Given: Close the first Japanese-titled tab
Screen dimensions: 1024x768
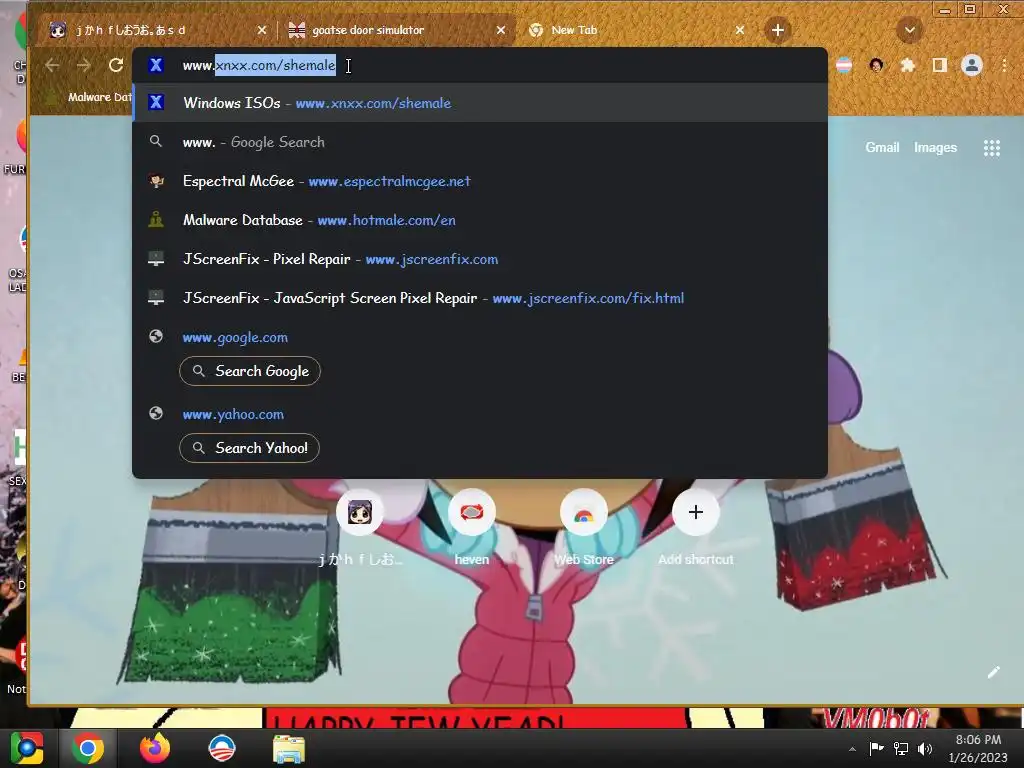Looking at the screenshot, I should [x=262, y=30].
